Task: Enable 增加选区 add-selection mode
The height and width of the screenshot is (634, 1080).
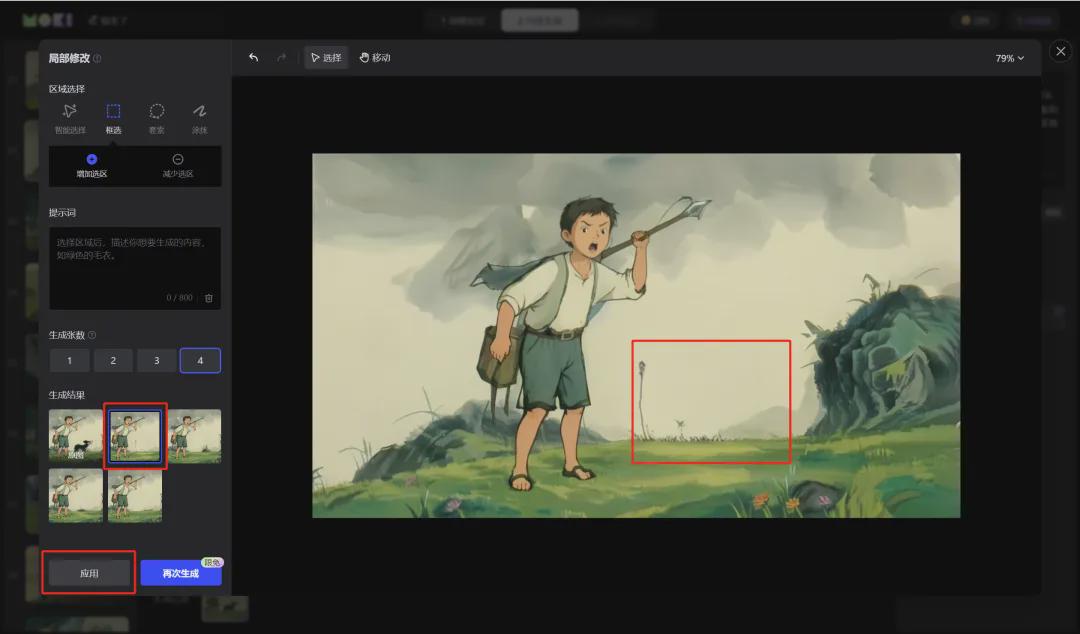Action: 93,164
